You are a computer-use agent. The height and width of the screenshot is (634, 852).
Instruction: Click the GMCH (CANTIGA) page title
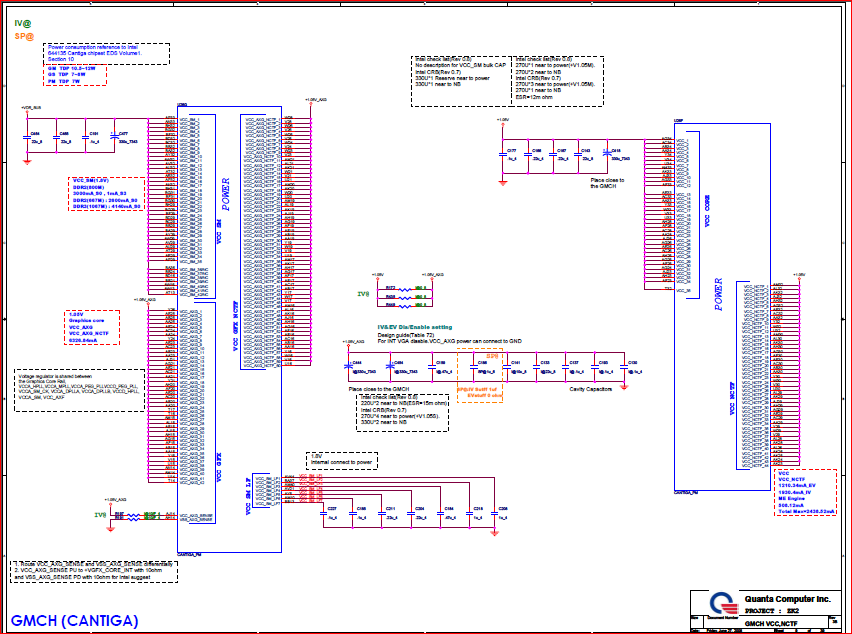[74, 620]
